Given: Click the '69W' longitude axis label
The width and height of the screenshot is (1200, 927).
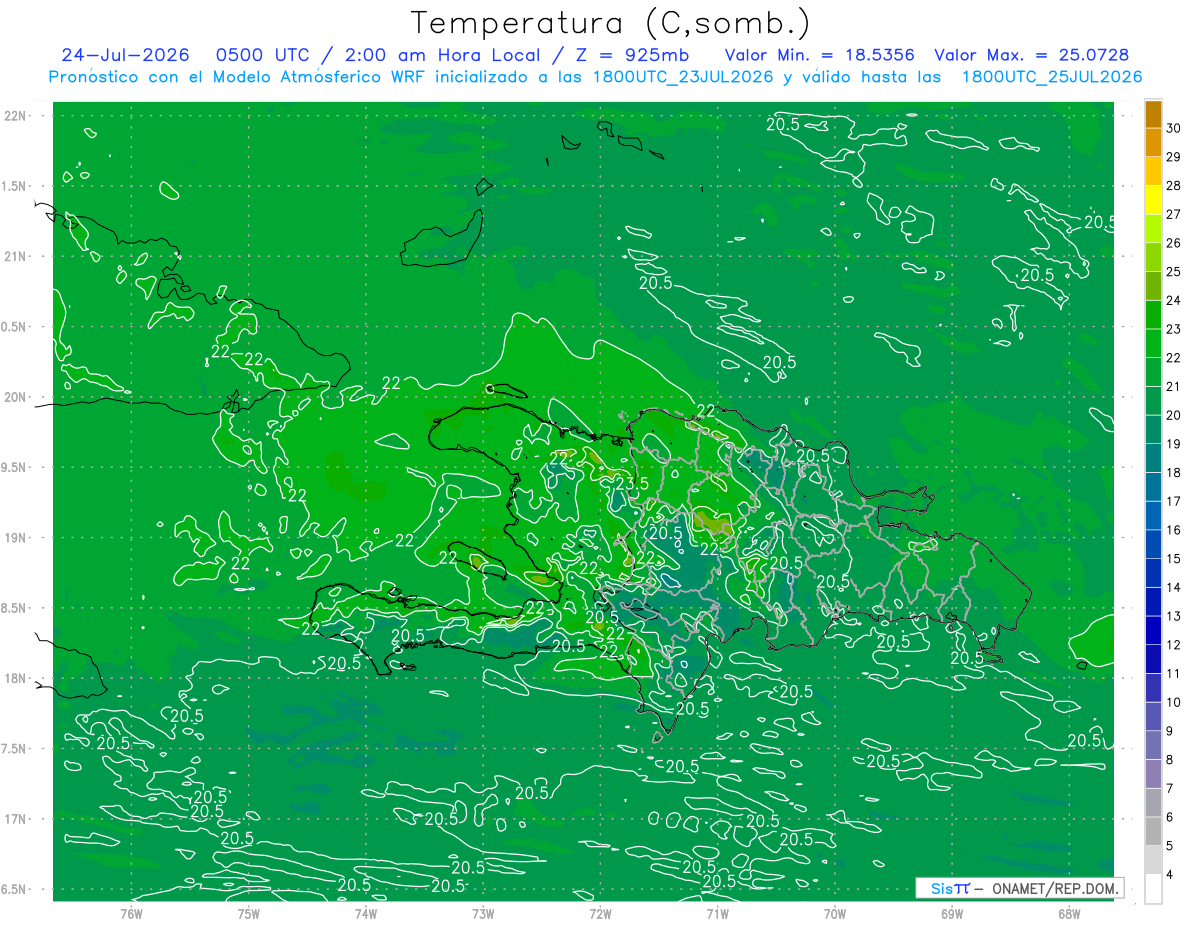Looking at the screenshot, I should click(x=952, y=913).
